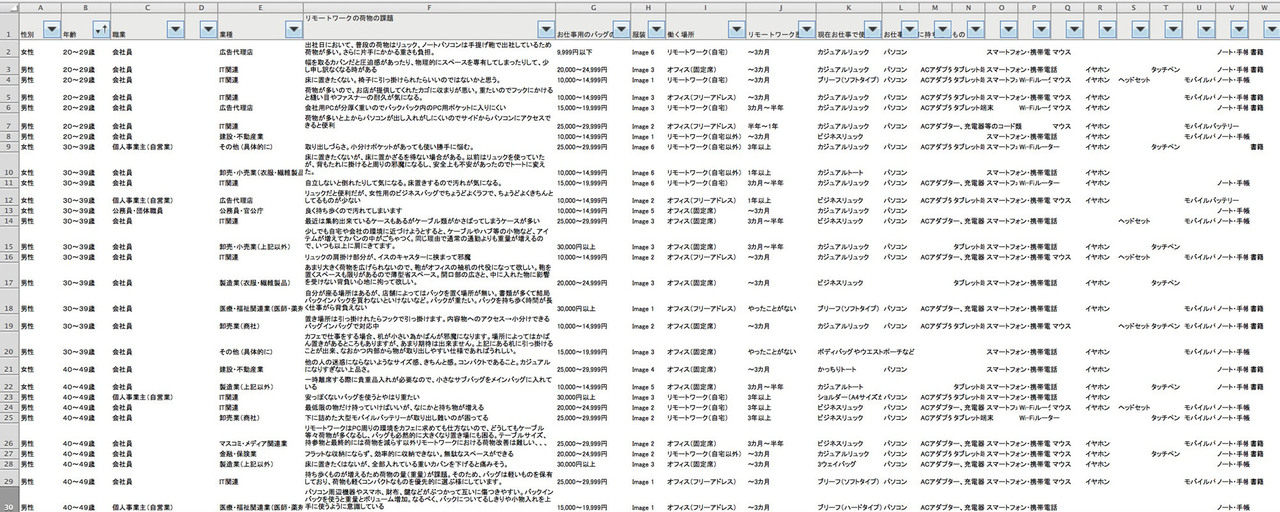Select column A by its header letter
The image size is (1280, 512).
tap(40, 6)
